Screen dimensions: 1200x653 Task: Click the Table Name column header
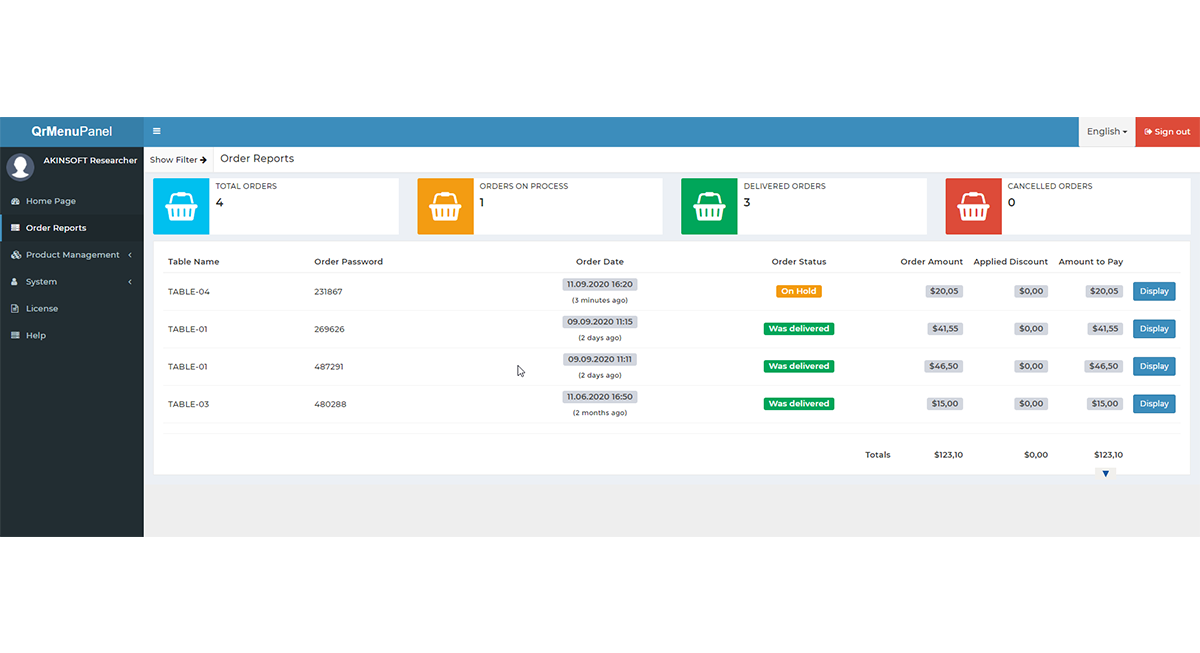pos(193,262)
